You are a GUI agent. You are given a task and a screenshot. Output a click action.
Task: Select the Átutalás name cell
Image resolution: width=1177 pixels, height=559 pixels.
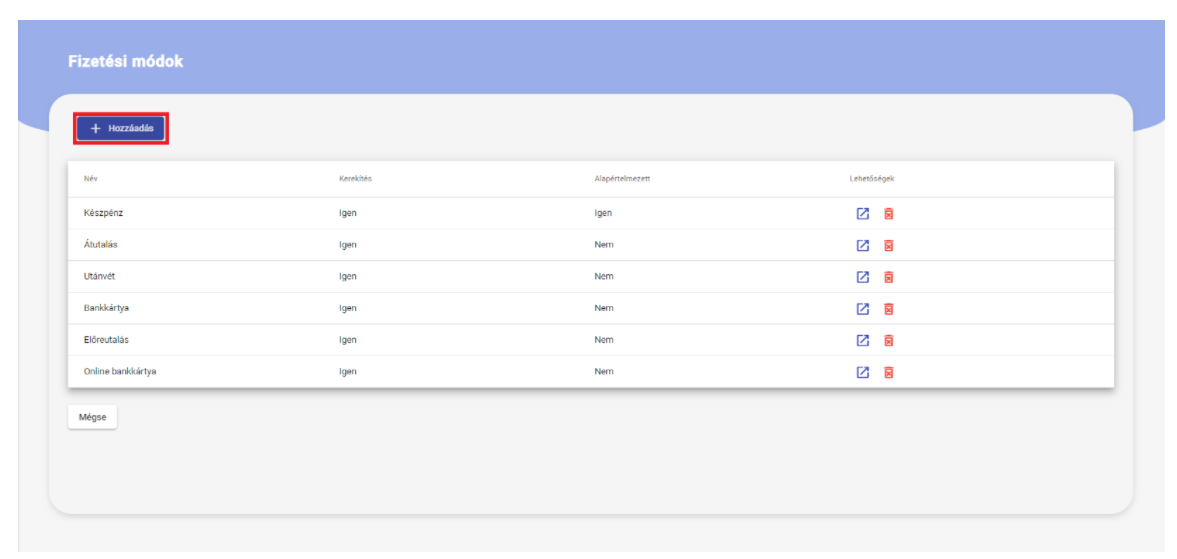[101, 245]
